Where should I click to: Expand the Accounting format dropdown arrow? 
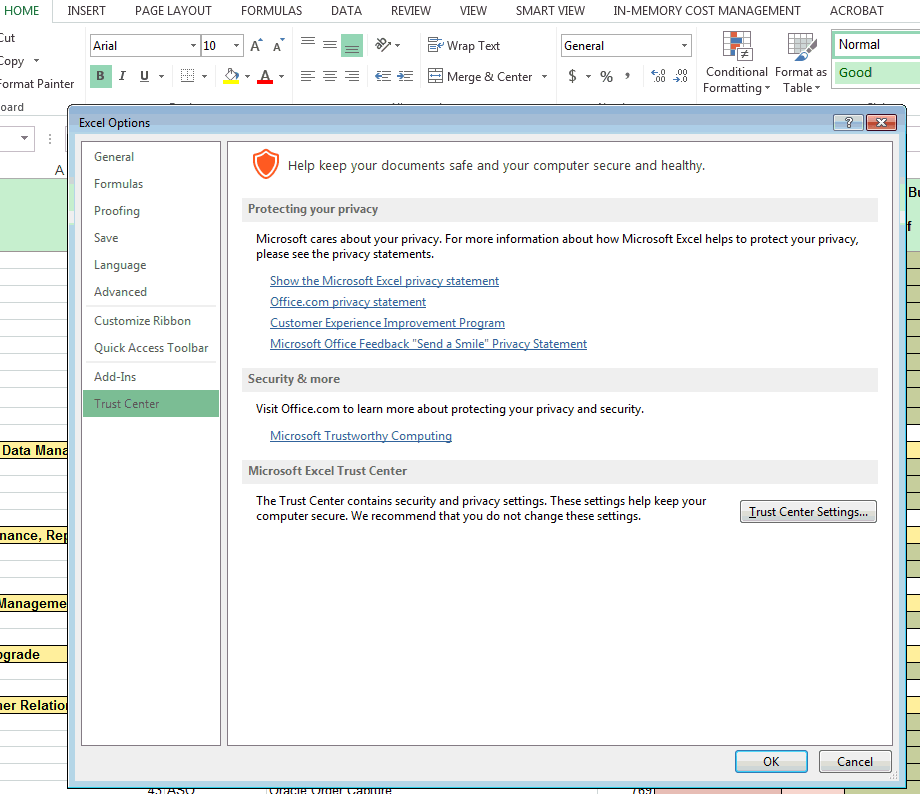coord(588,76)
